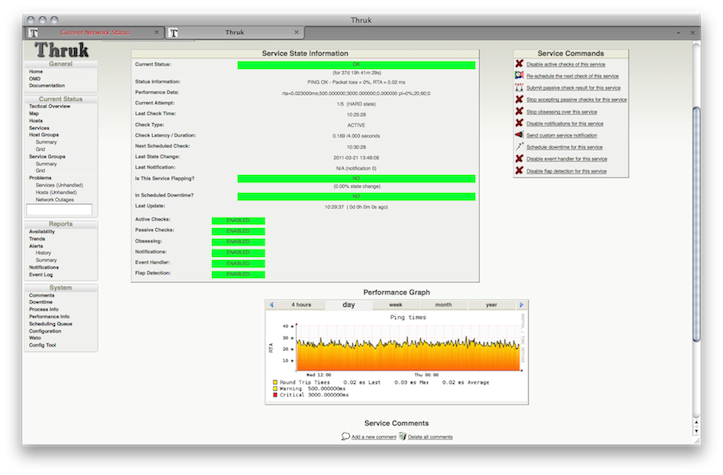Open Schedule downtime for this service link

564,147
